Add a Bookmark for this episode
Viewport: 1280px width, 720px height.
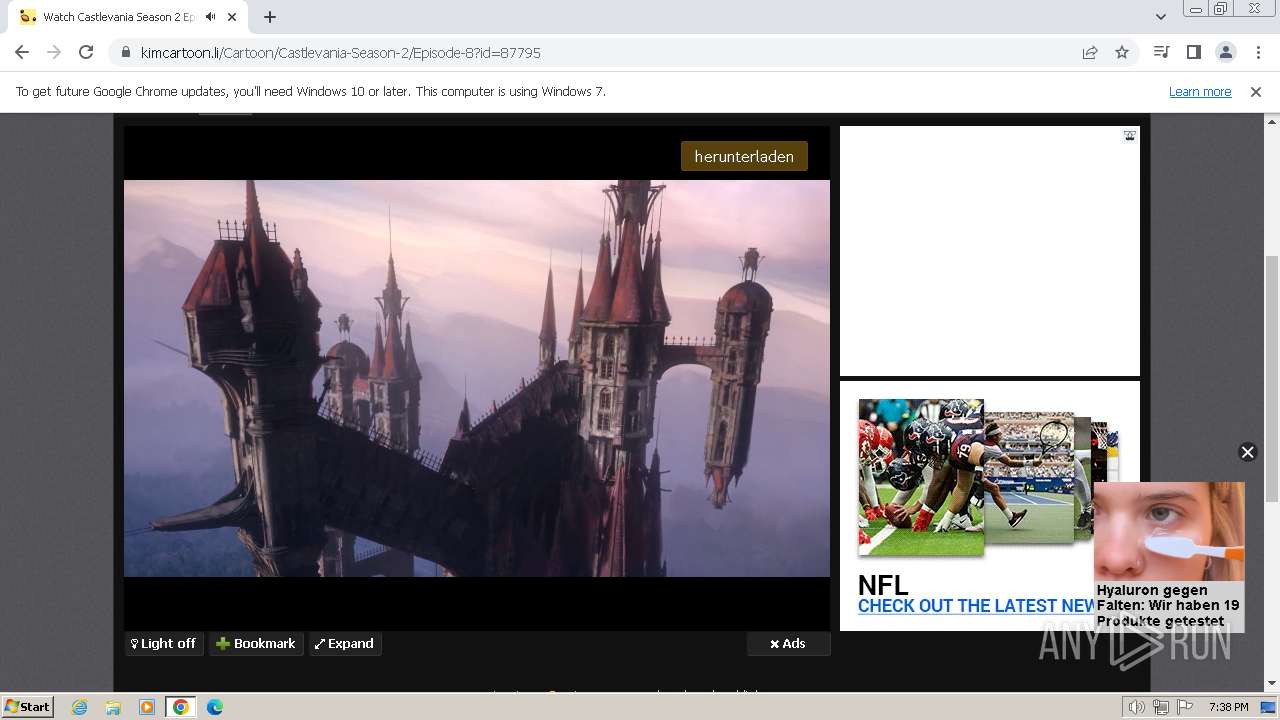[x=256, y=643]
